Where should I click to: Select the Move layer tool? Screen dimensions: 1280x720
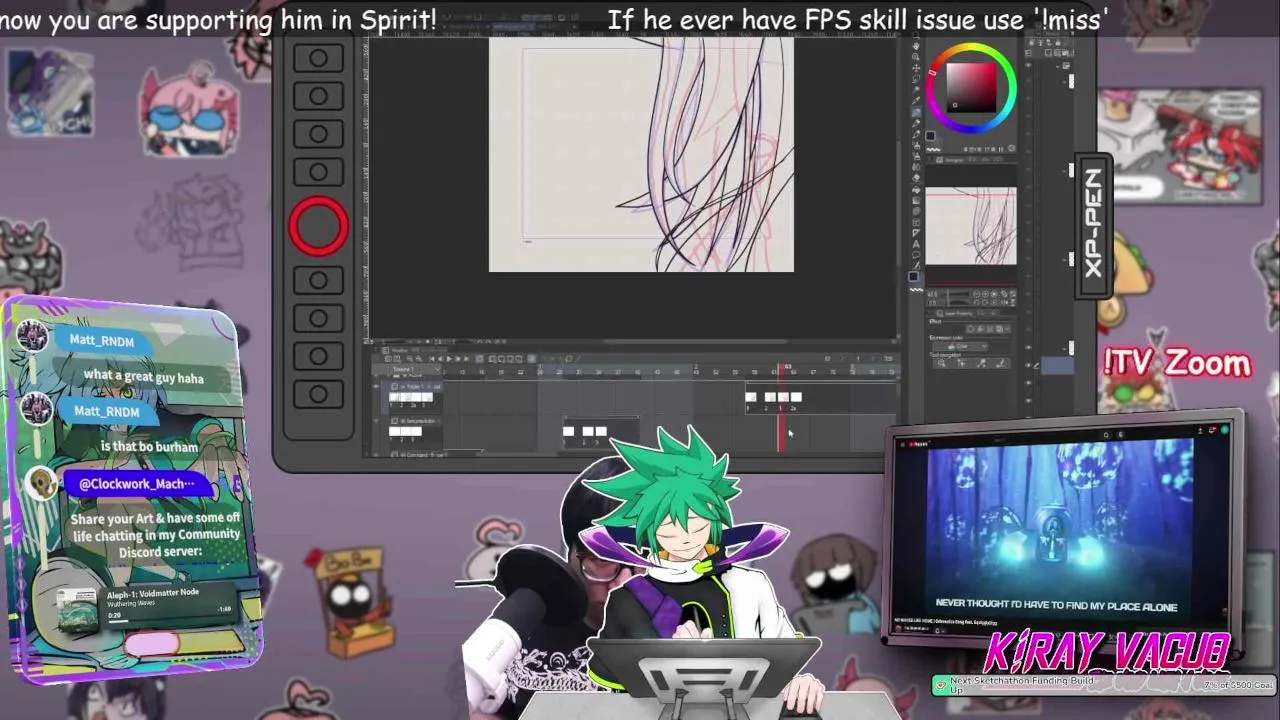916,68
